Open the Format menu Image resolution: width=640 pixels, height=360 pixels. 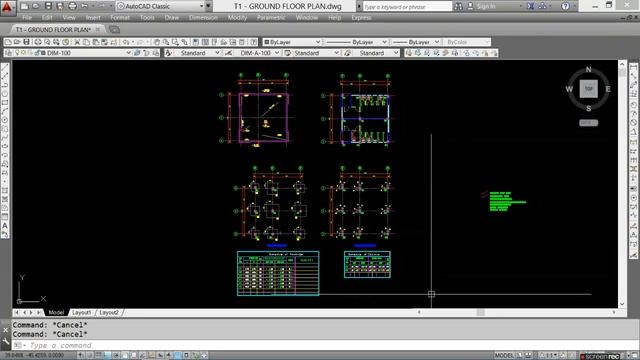[x=120, y=18]
